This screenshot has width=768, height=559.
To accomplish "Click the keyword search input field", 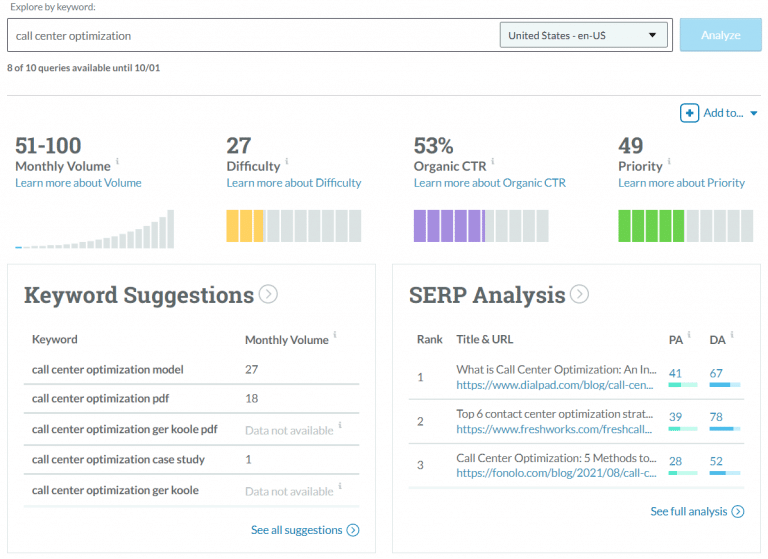I will tap(250, 35).
